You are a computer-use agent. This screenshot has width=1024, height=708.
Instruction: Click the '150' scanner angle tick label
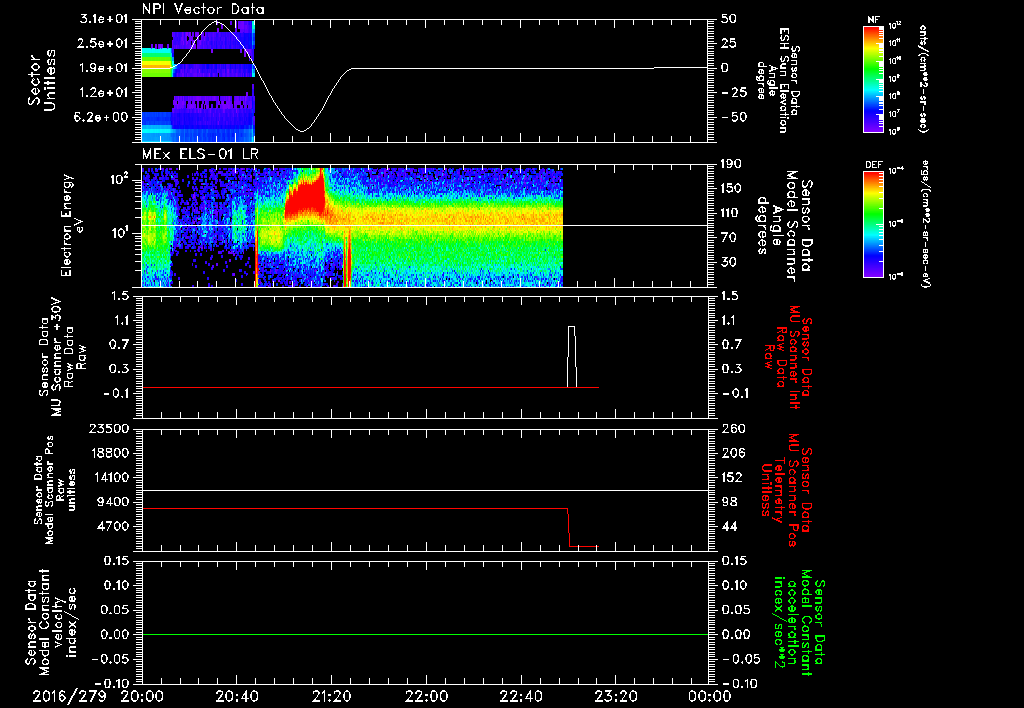(x=731, y=188)
